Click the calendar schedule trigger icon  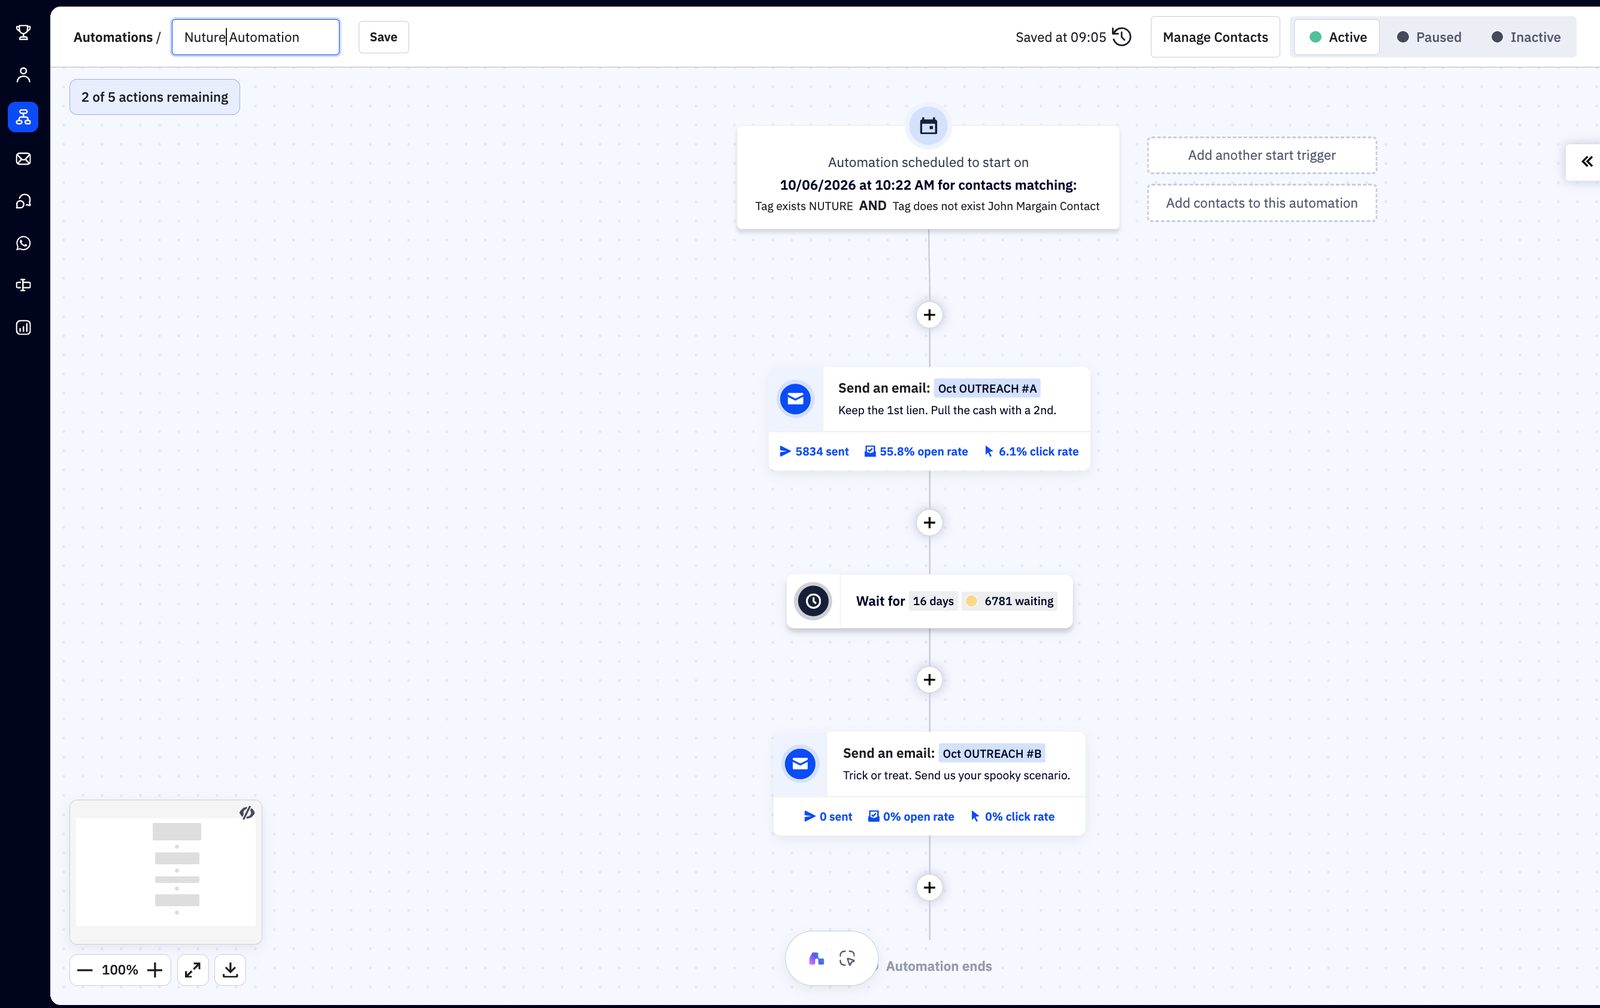(x=928, y=126)
